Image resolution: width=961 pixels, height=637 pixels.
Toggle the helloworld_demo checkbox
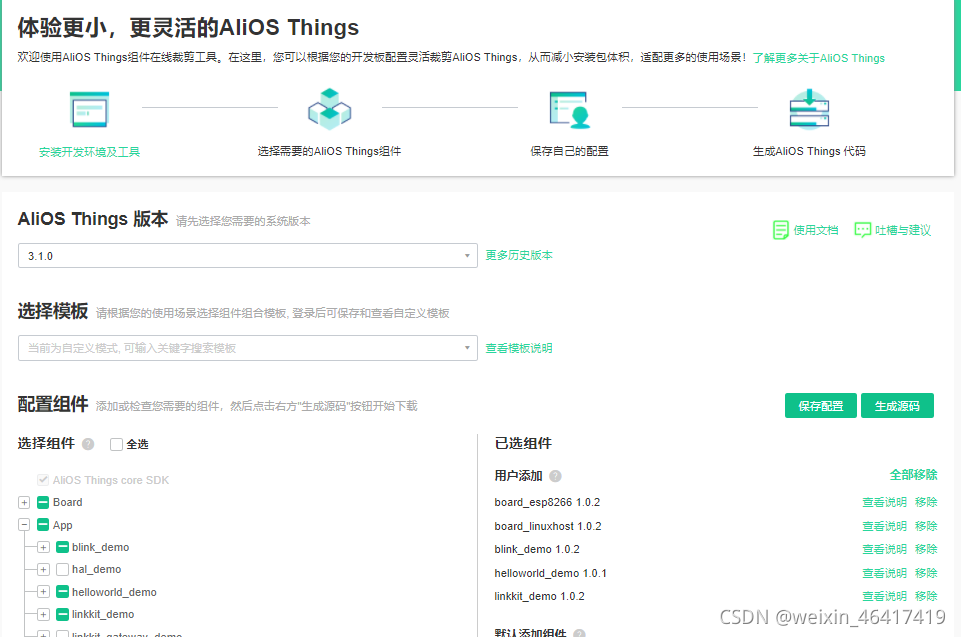62,592
